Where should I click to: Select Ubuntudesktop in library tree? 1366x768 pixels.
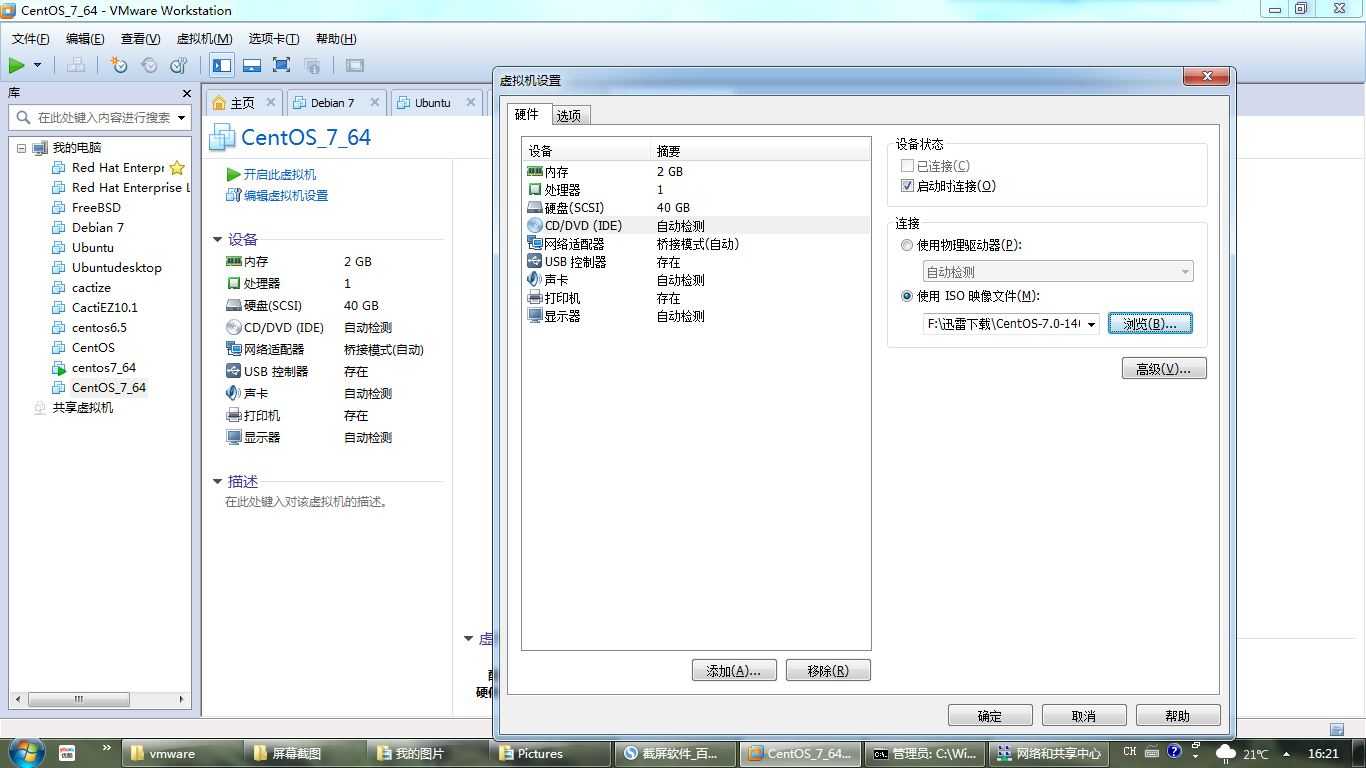pyautogui.click(x=116, y=268)
